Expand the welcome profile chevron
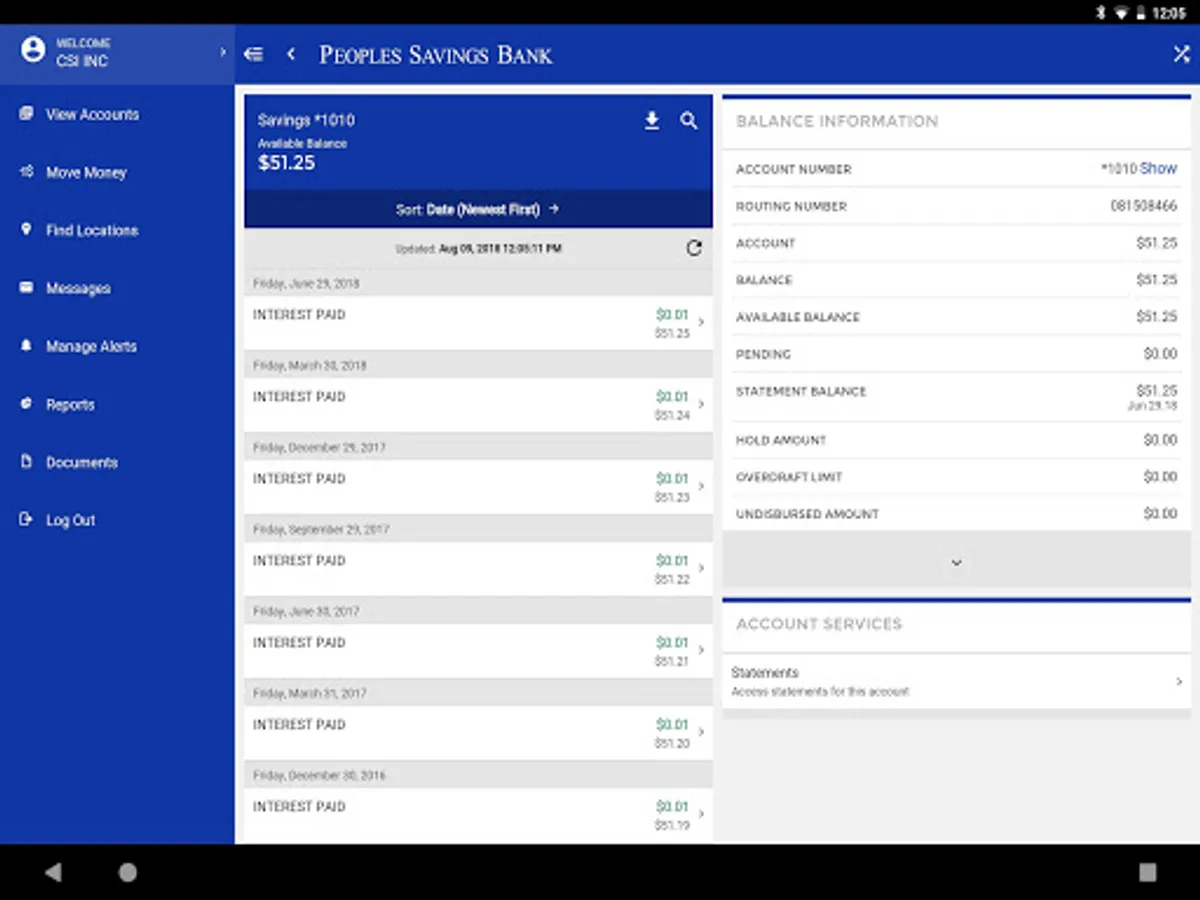 click(x=223, y=52)
